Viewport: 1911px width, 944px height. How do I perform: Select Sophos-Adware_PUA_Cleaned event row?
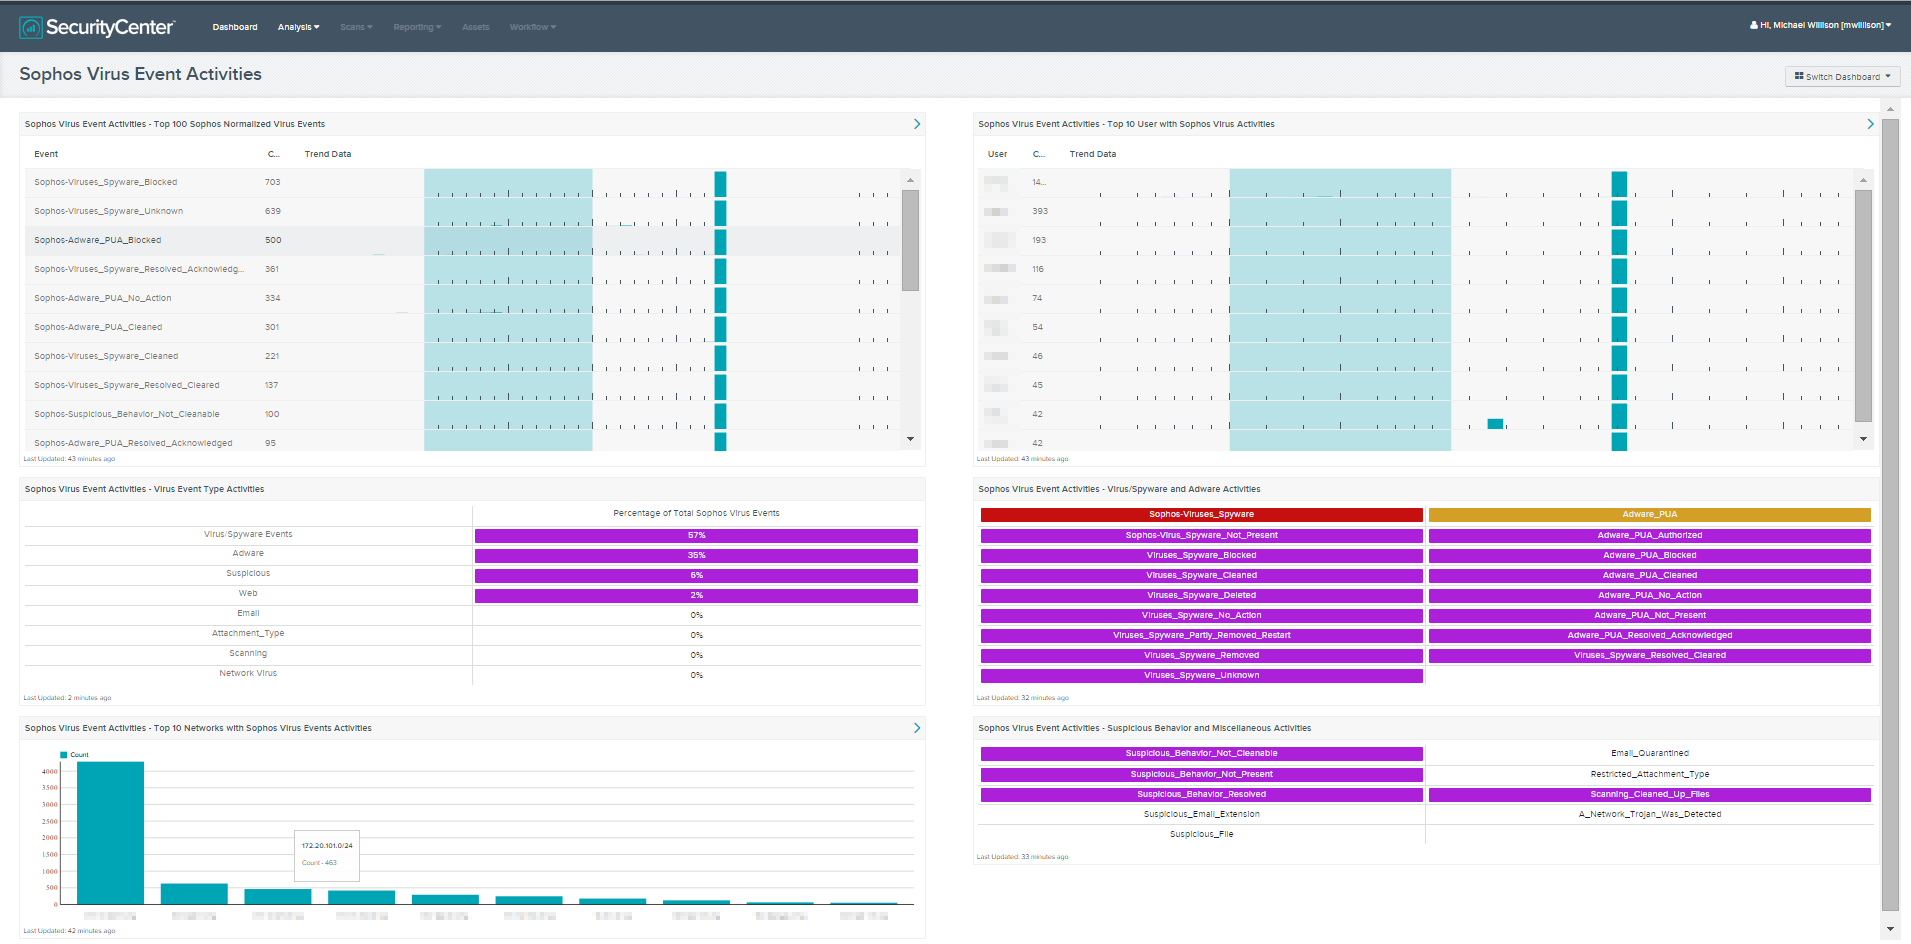(462, 327)
